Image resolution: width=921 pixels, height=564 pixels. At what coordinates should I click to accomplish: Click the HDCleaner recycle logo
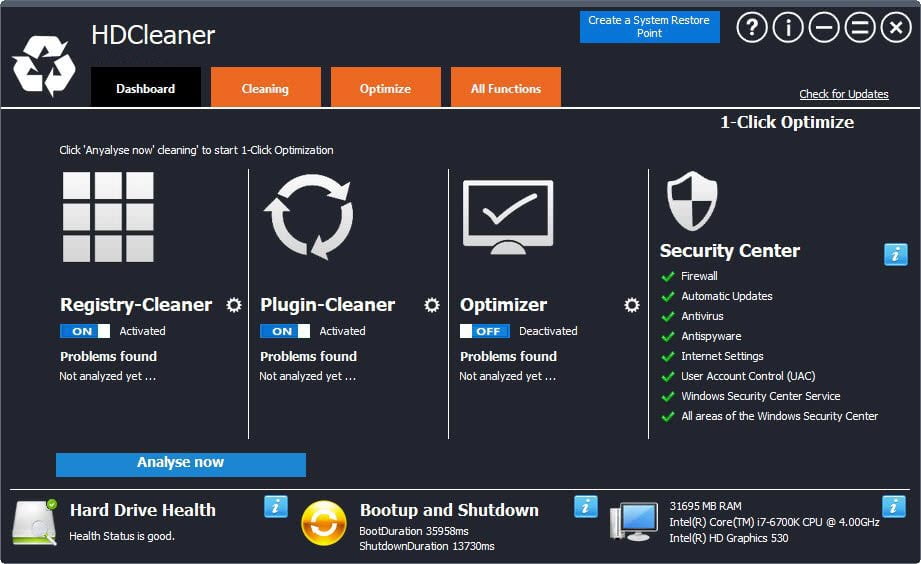44,65
